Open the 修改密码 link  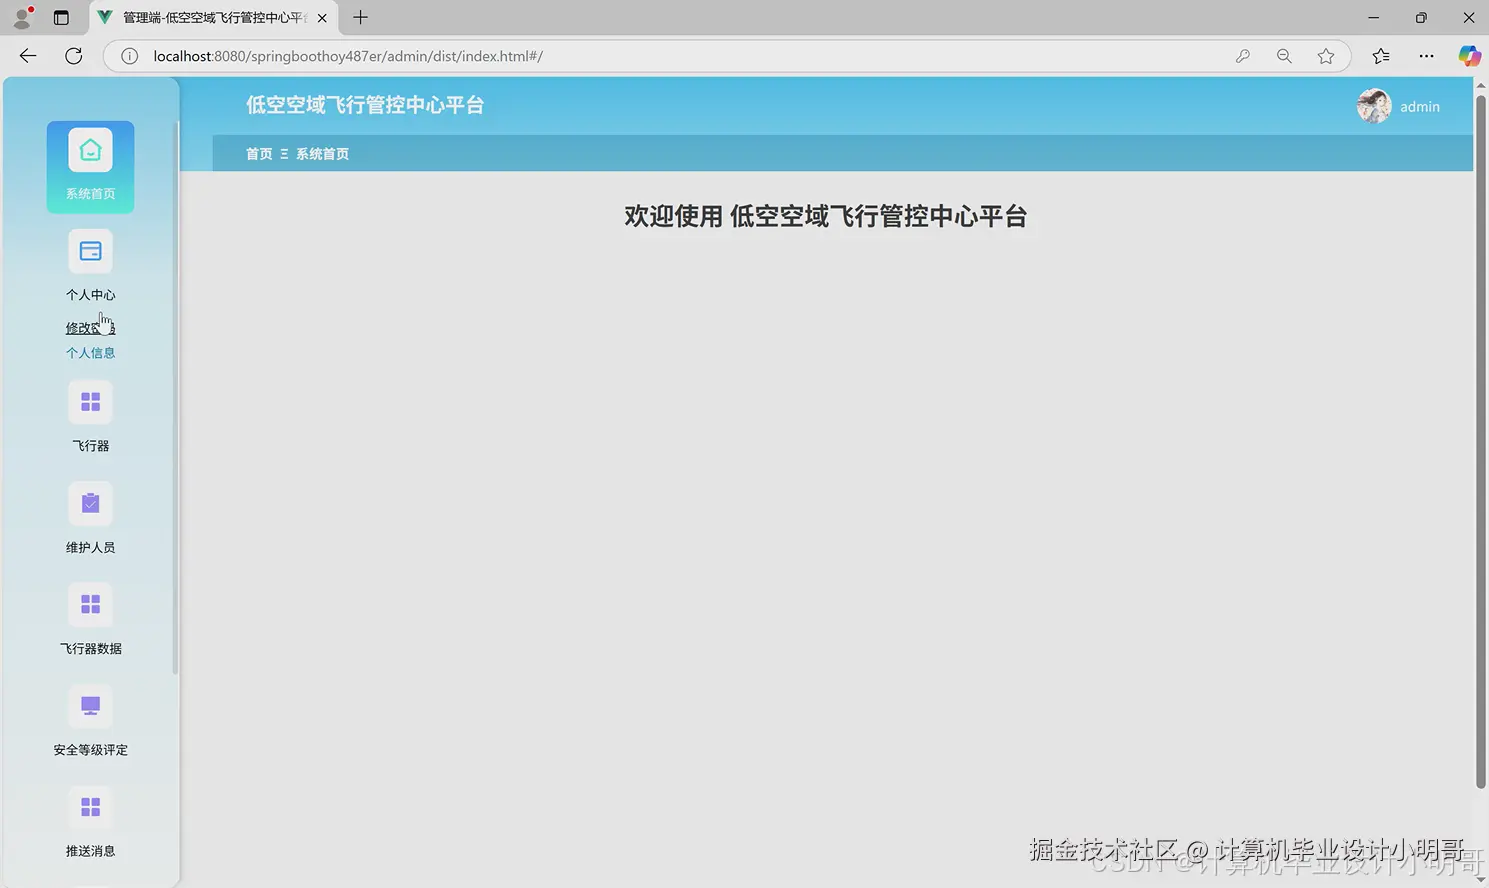(90, 327)
